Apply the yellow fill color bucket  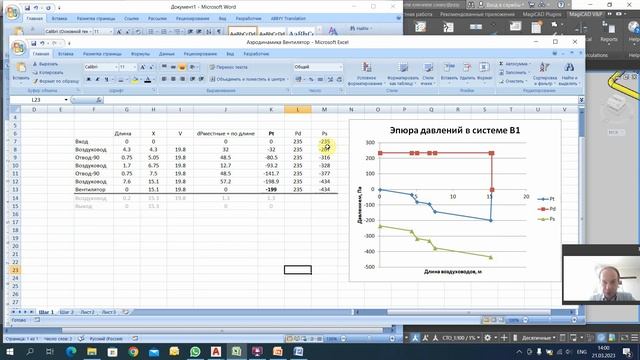(x=134, y=80)
